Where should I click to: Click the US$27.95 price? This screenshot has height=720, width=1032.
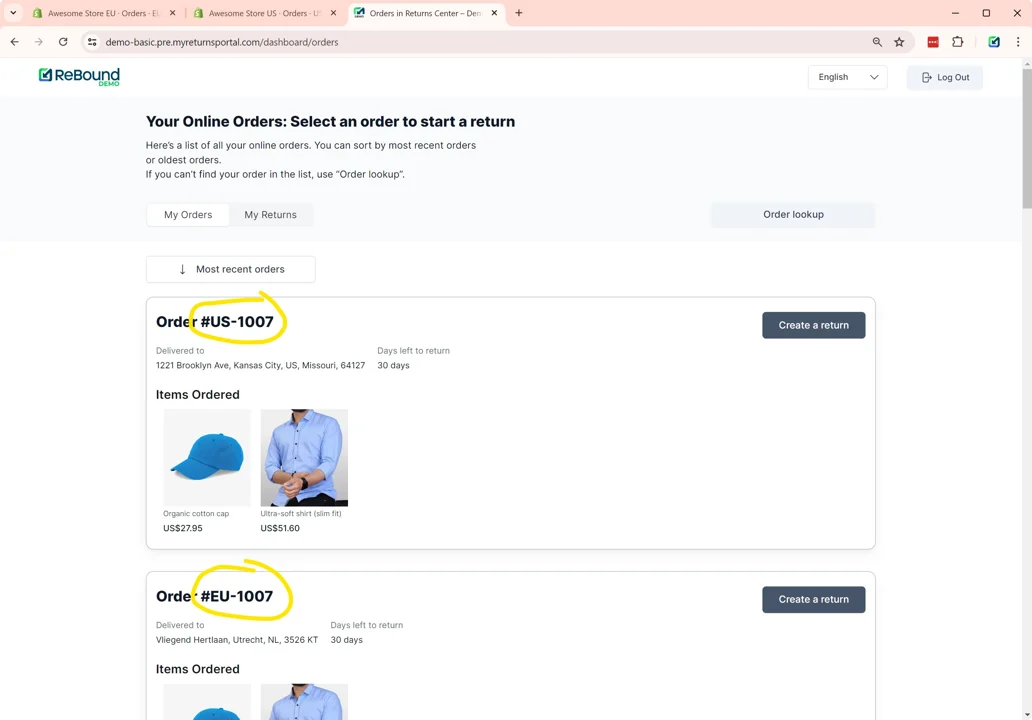pyautogui.click(x=183, y=528)
